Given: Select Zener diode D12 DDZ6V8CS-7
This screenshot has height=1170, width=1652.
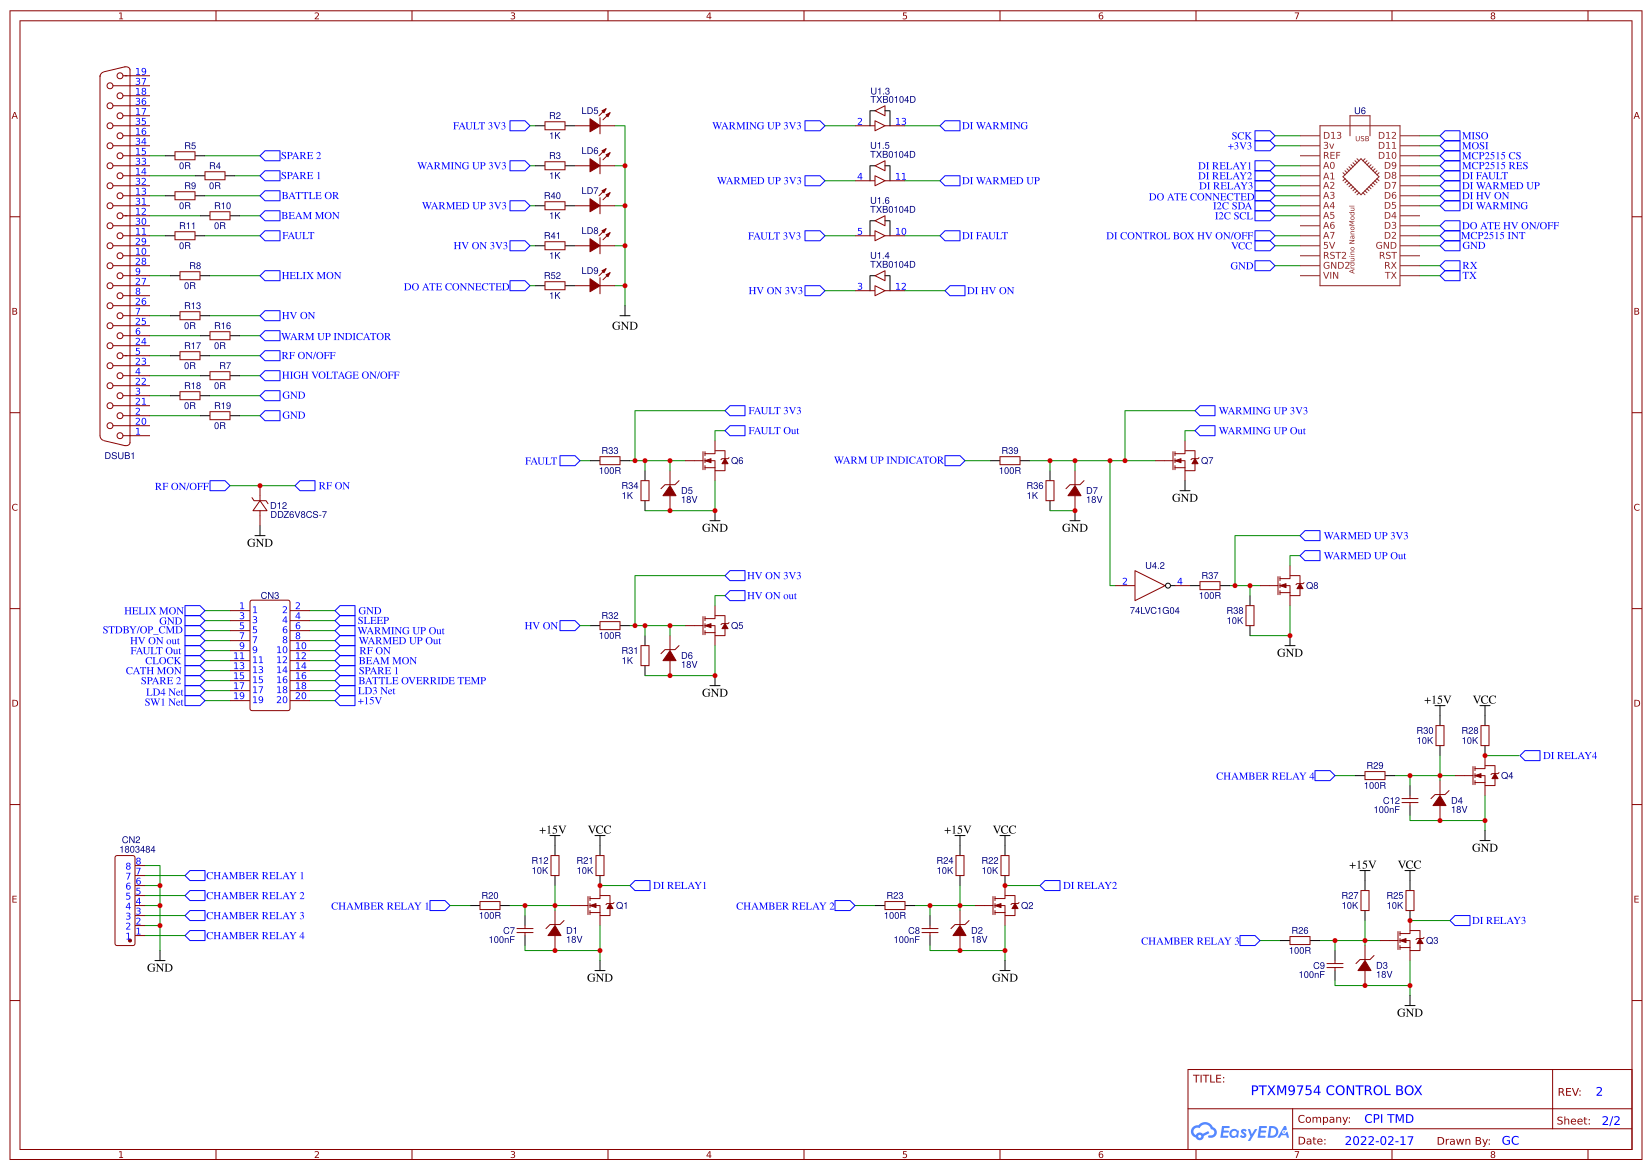Looking at the screenshot, I should point(262,506).
